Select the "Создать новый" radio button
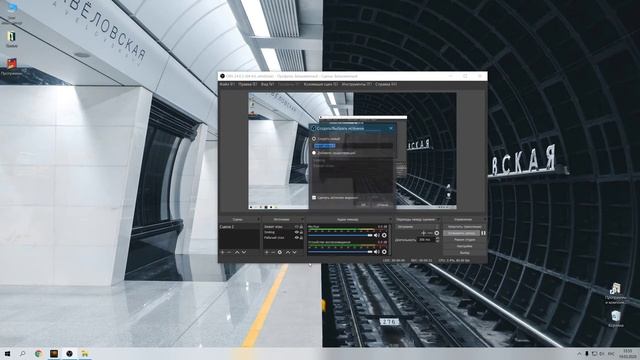The image size is (640, 360). (x=314, y=139)
